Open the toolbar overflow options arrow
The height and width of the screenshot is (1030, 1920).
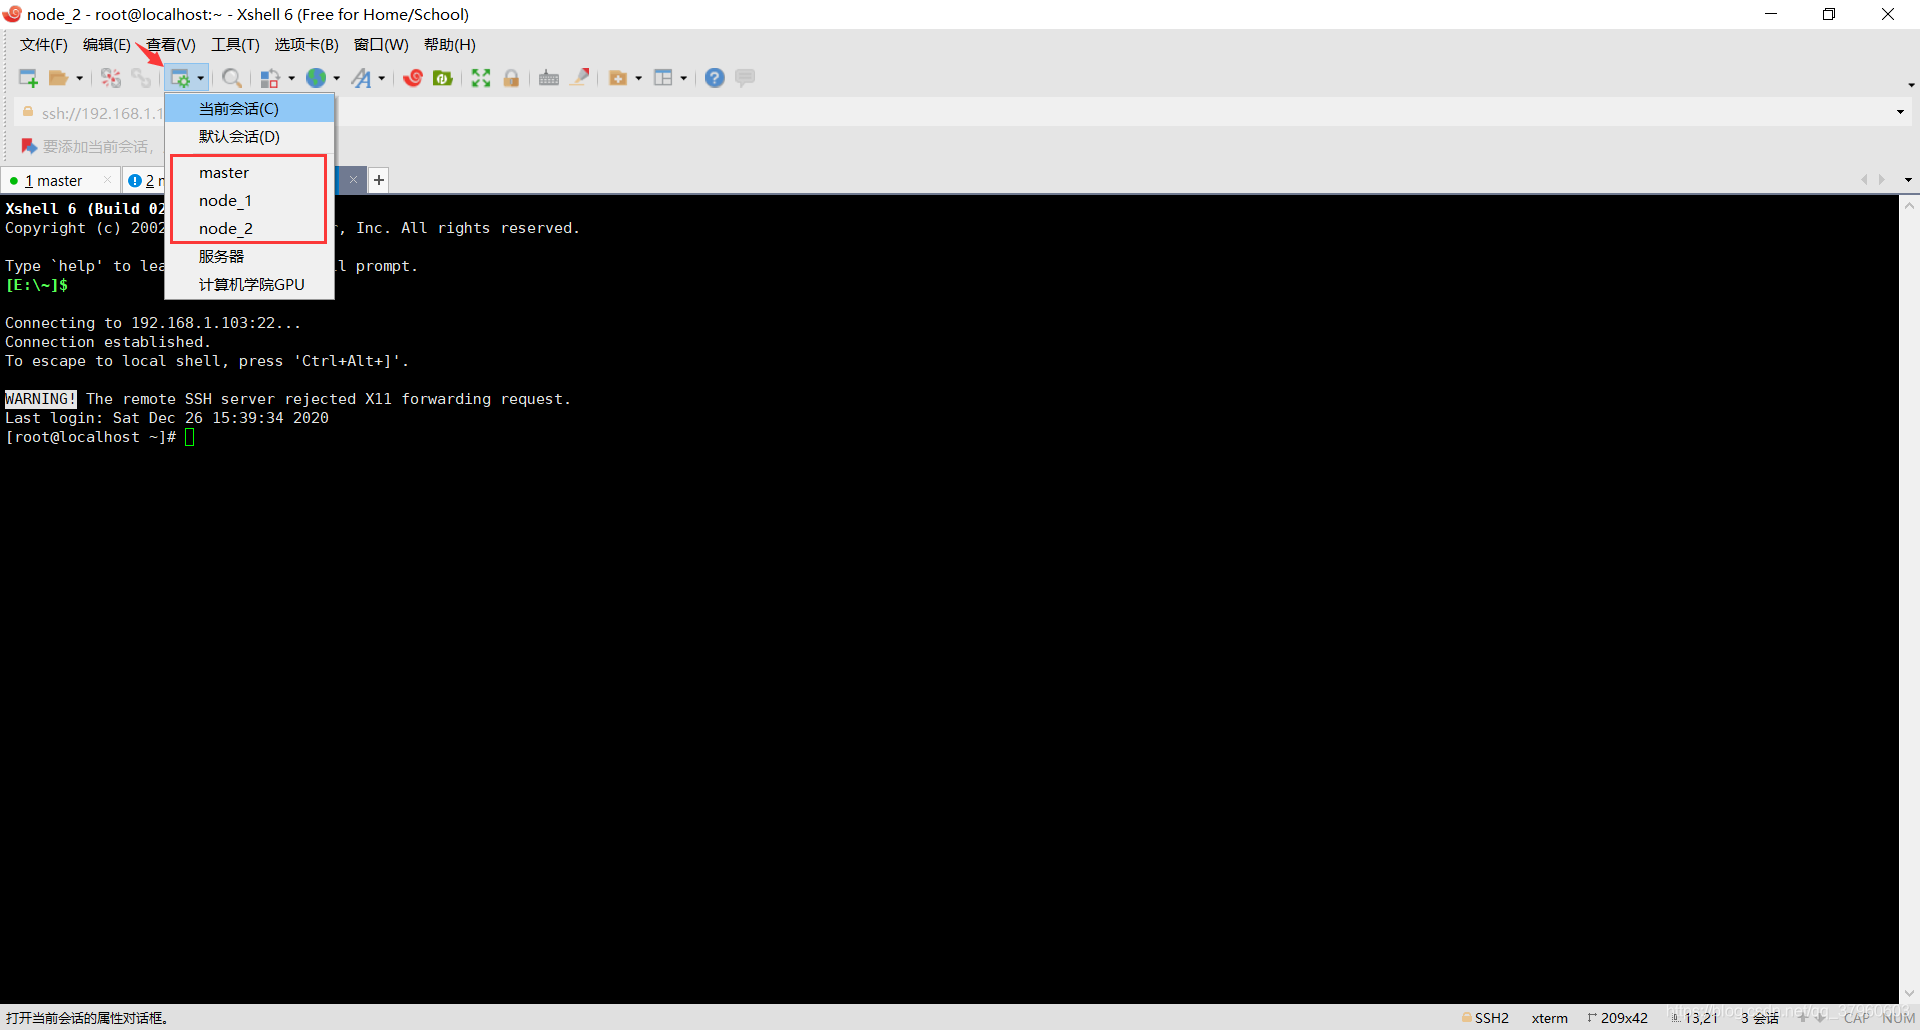pyautogui.click(x=1911, y=85)
